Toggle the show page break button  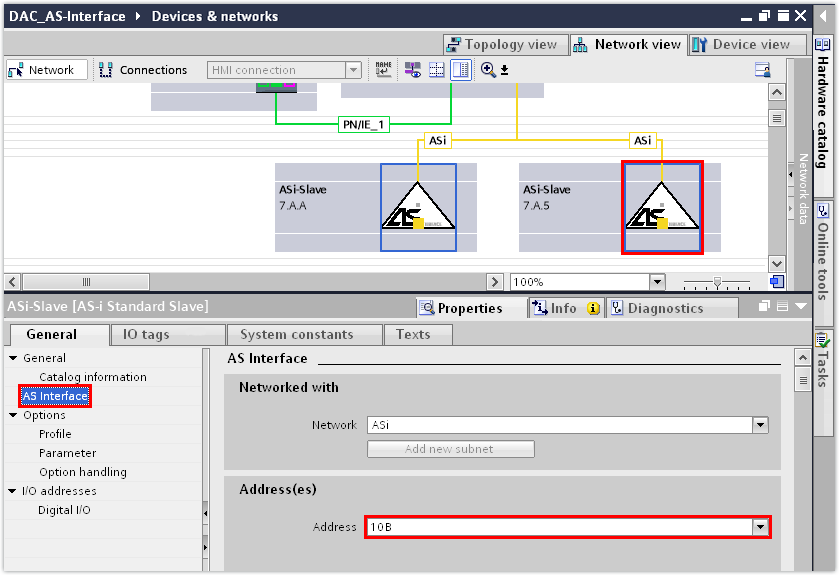(437, 70)
